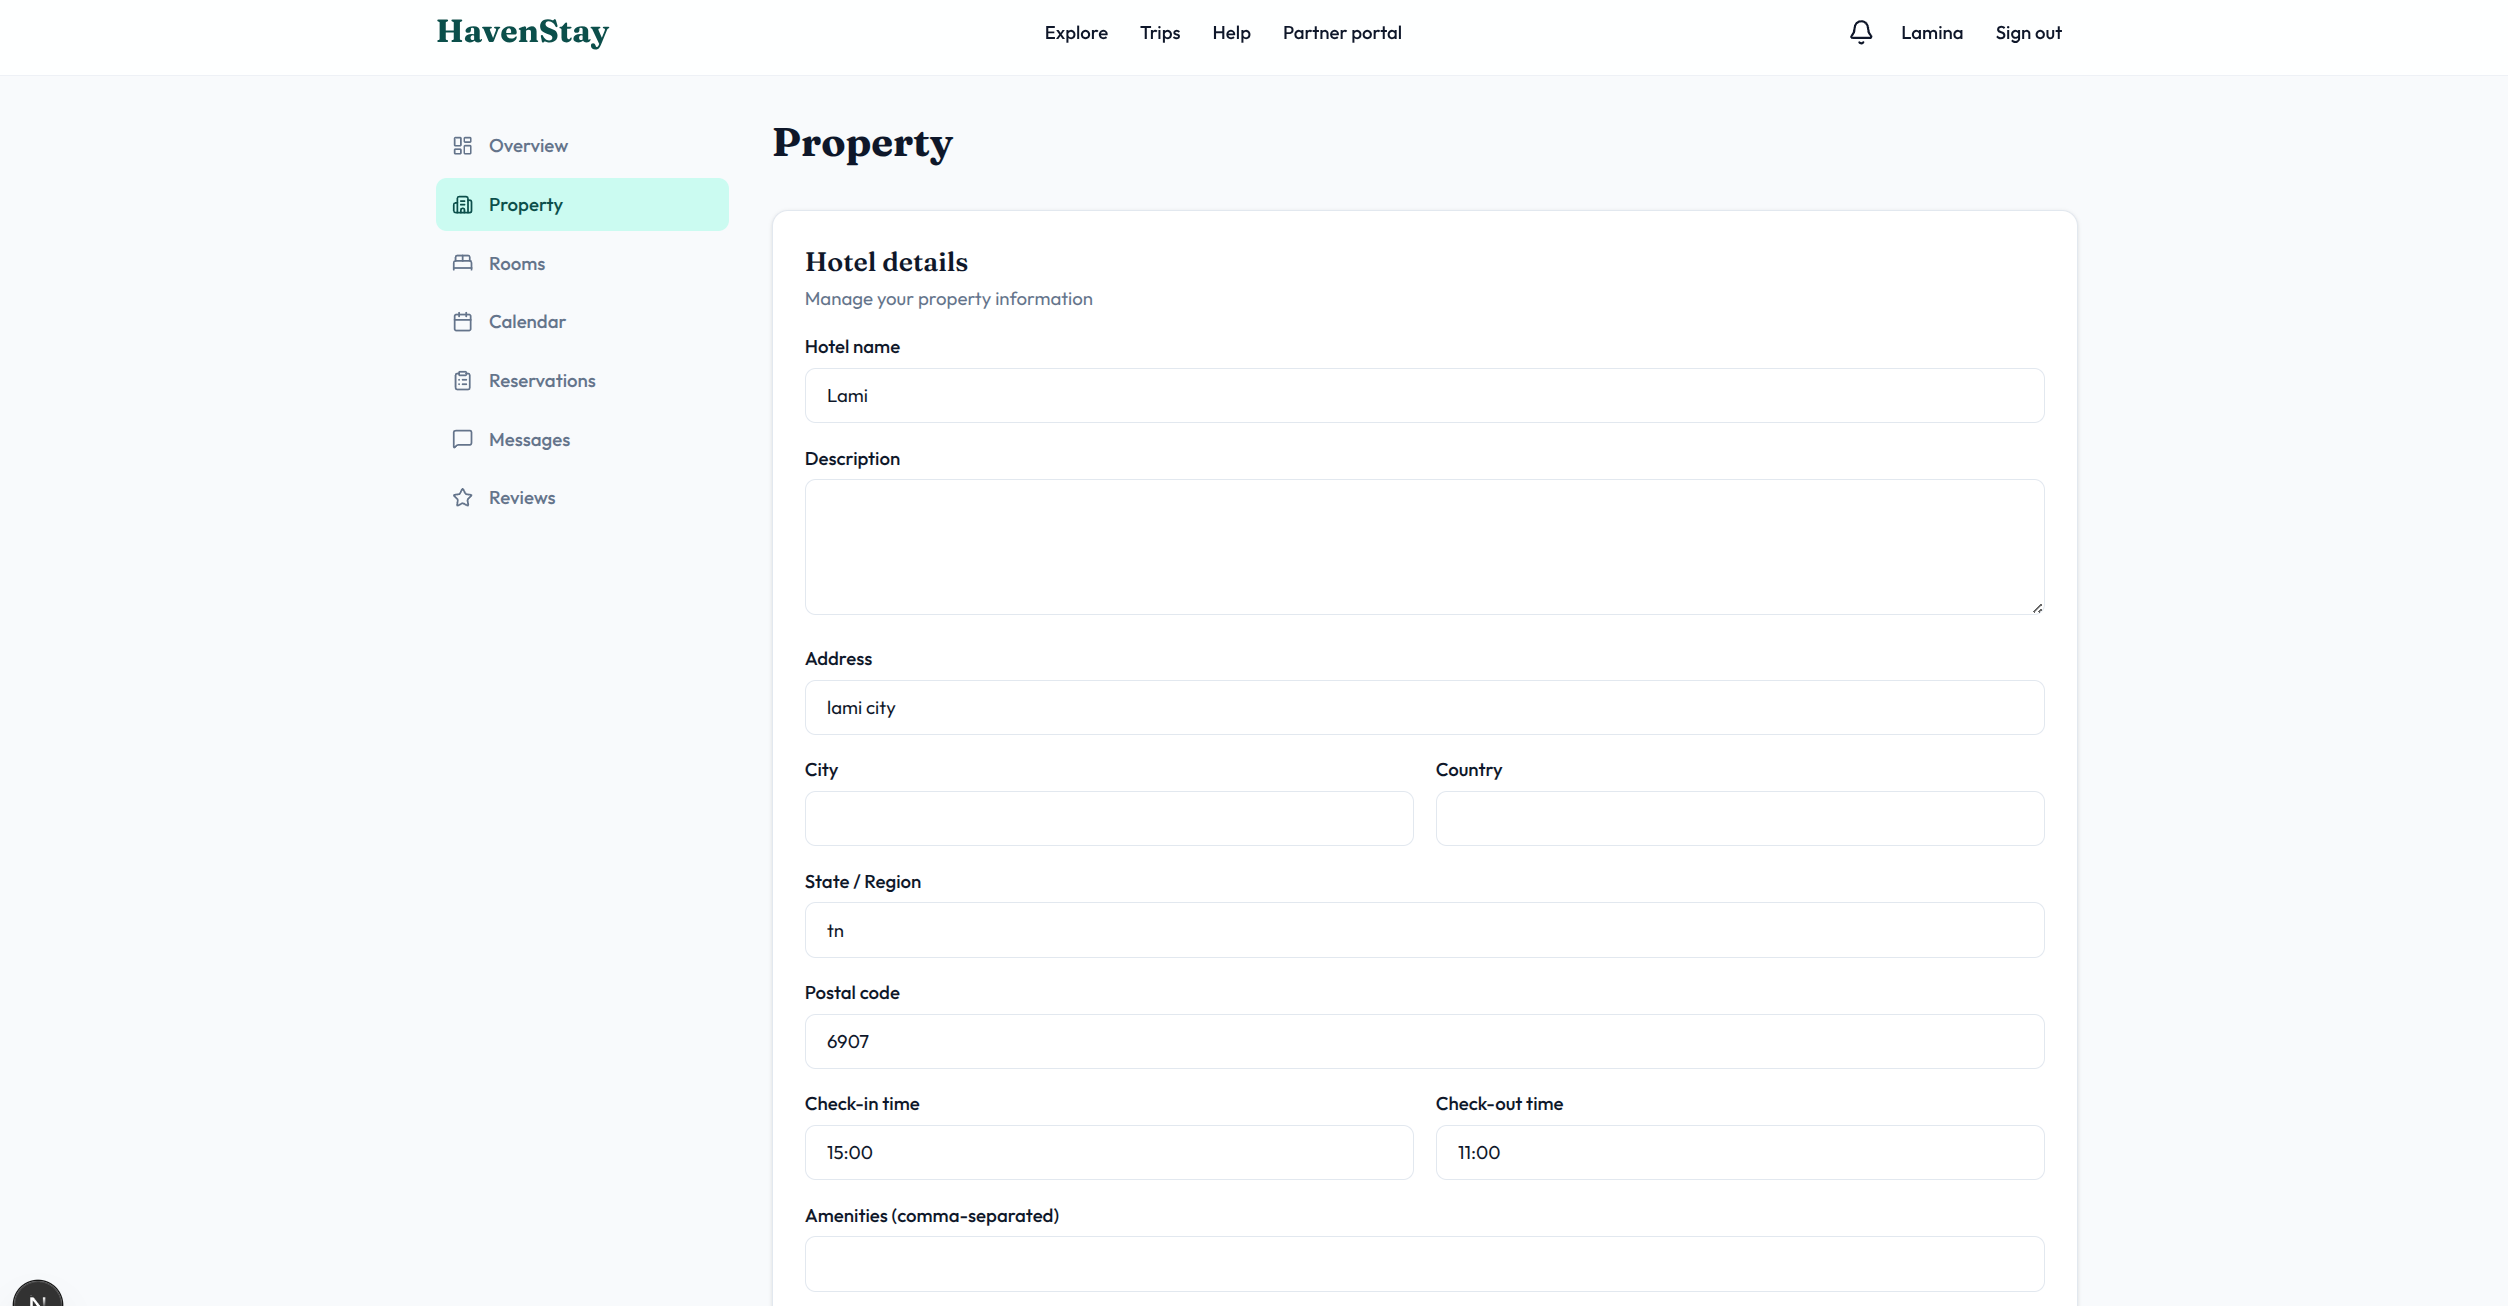Open the notifications bell
2508x1306 pixels.
(x=1860, y=33)
